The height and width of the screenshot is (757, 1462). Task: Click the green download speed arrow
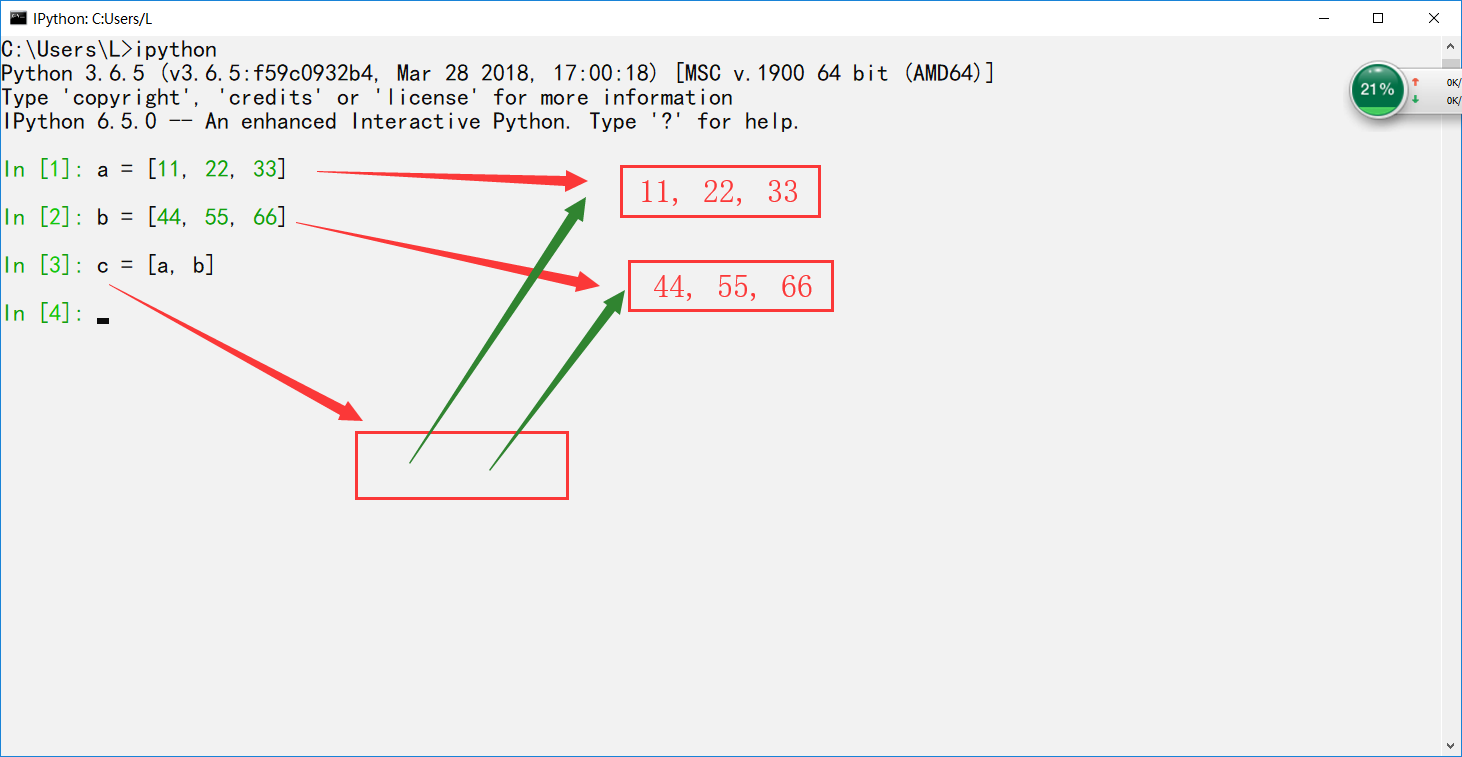[1415, 99]
